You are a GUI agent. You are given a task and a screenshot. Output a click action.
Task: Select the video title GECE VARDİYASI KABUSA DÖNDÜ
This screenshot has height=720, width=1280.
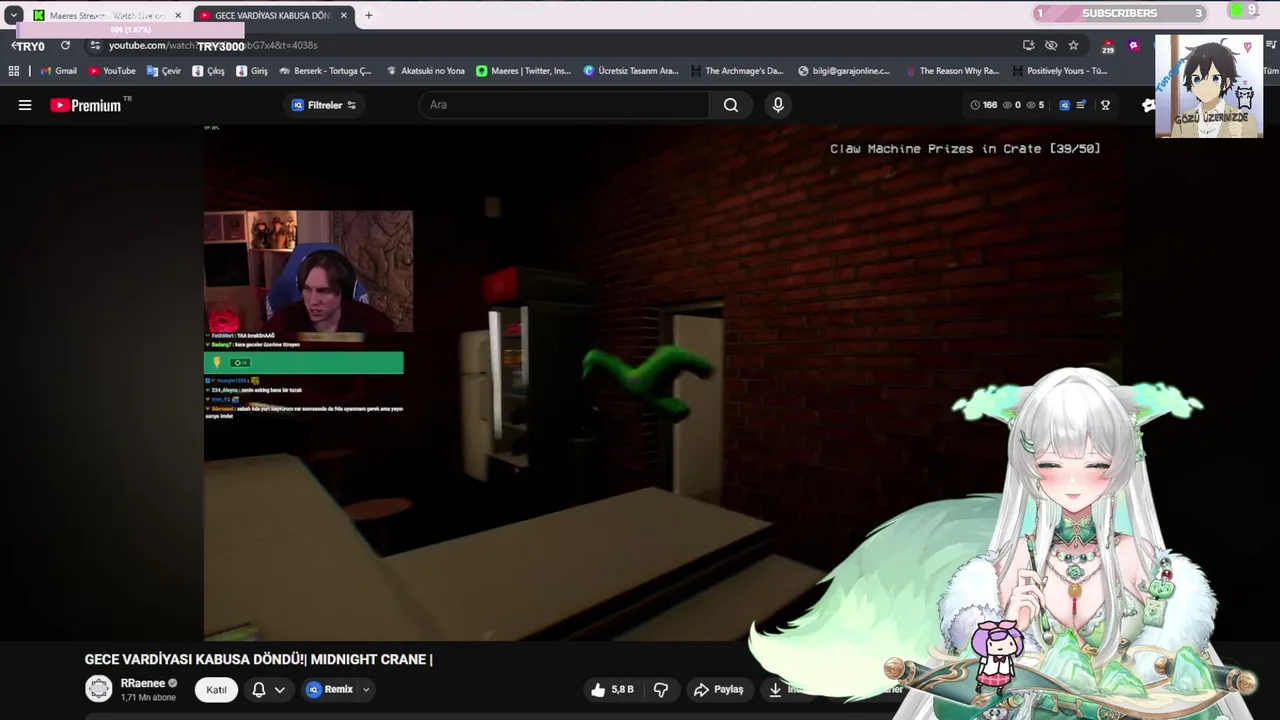point(258,659)
